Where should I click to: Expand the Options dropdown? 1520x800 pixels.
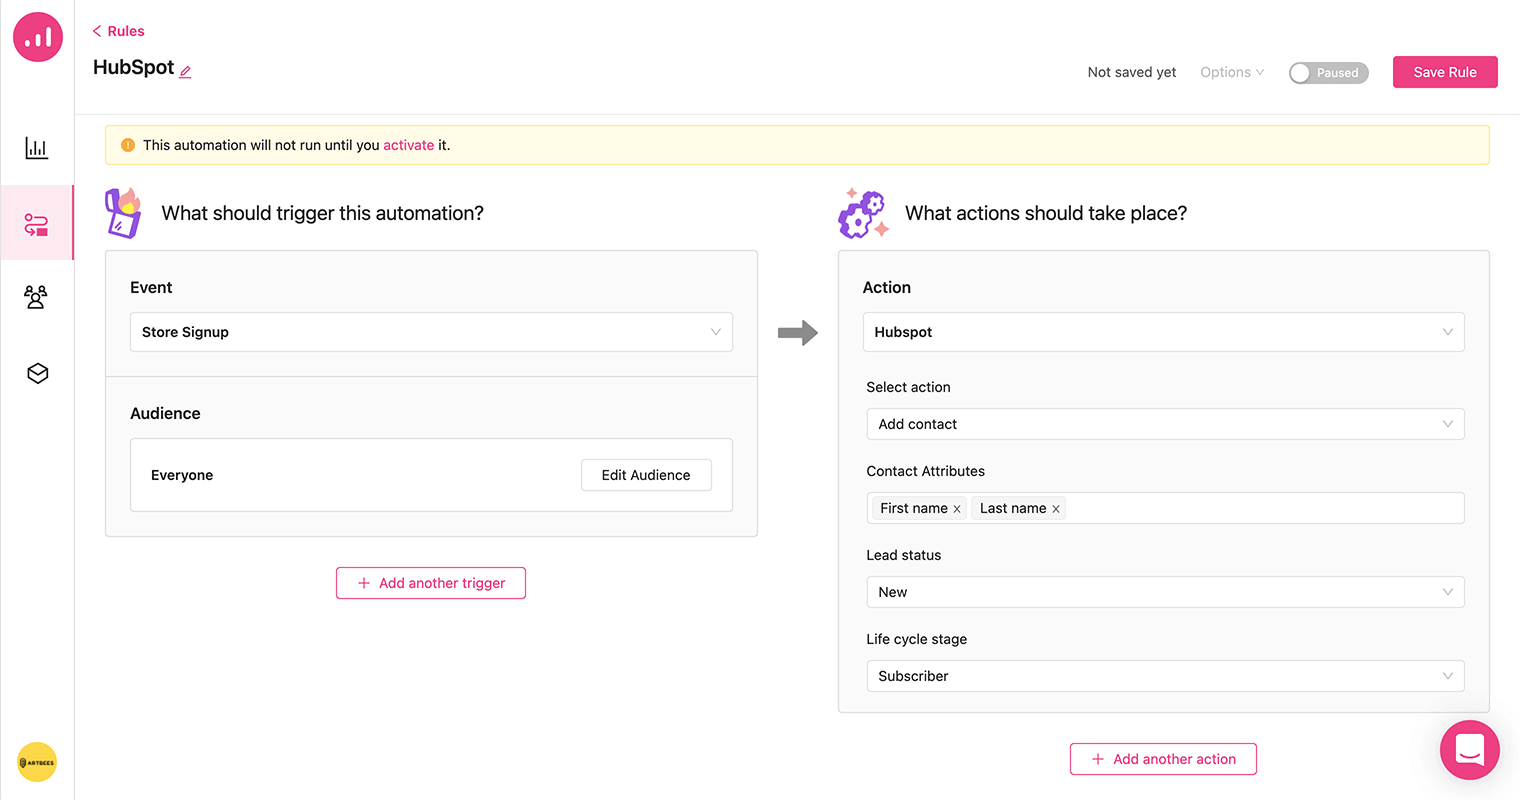pyautogui.click(x=1232, y=72)
